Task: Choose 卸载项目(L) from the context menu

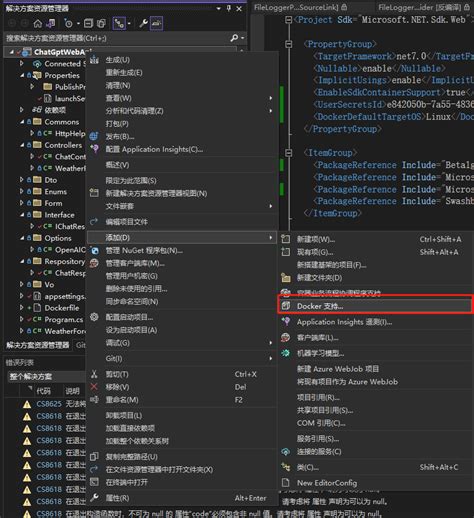Action: click(x=182, y=415)
